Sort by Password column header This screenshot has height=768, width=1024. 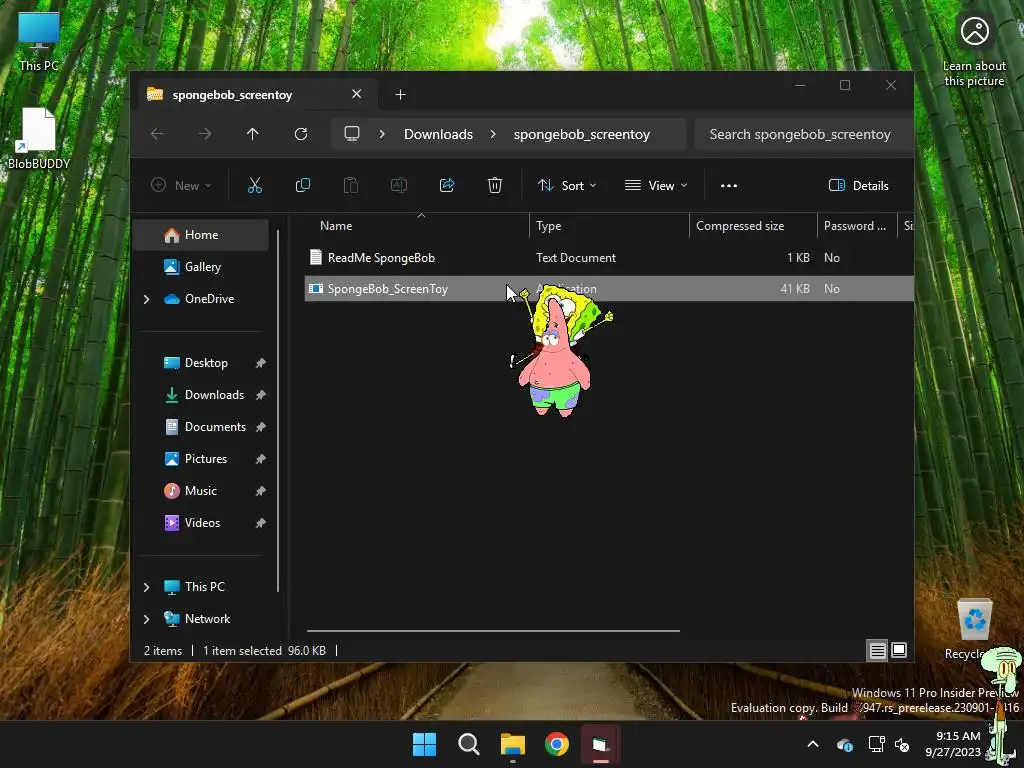point(857,226)
